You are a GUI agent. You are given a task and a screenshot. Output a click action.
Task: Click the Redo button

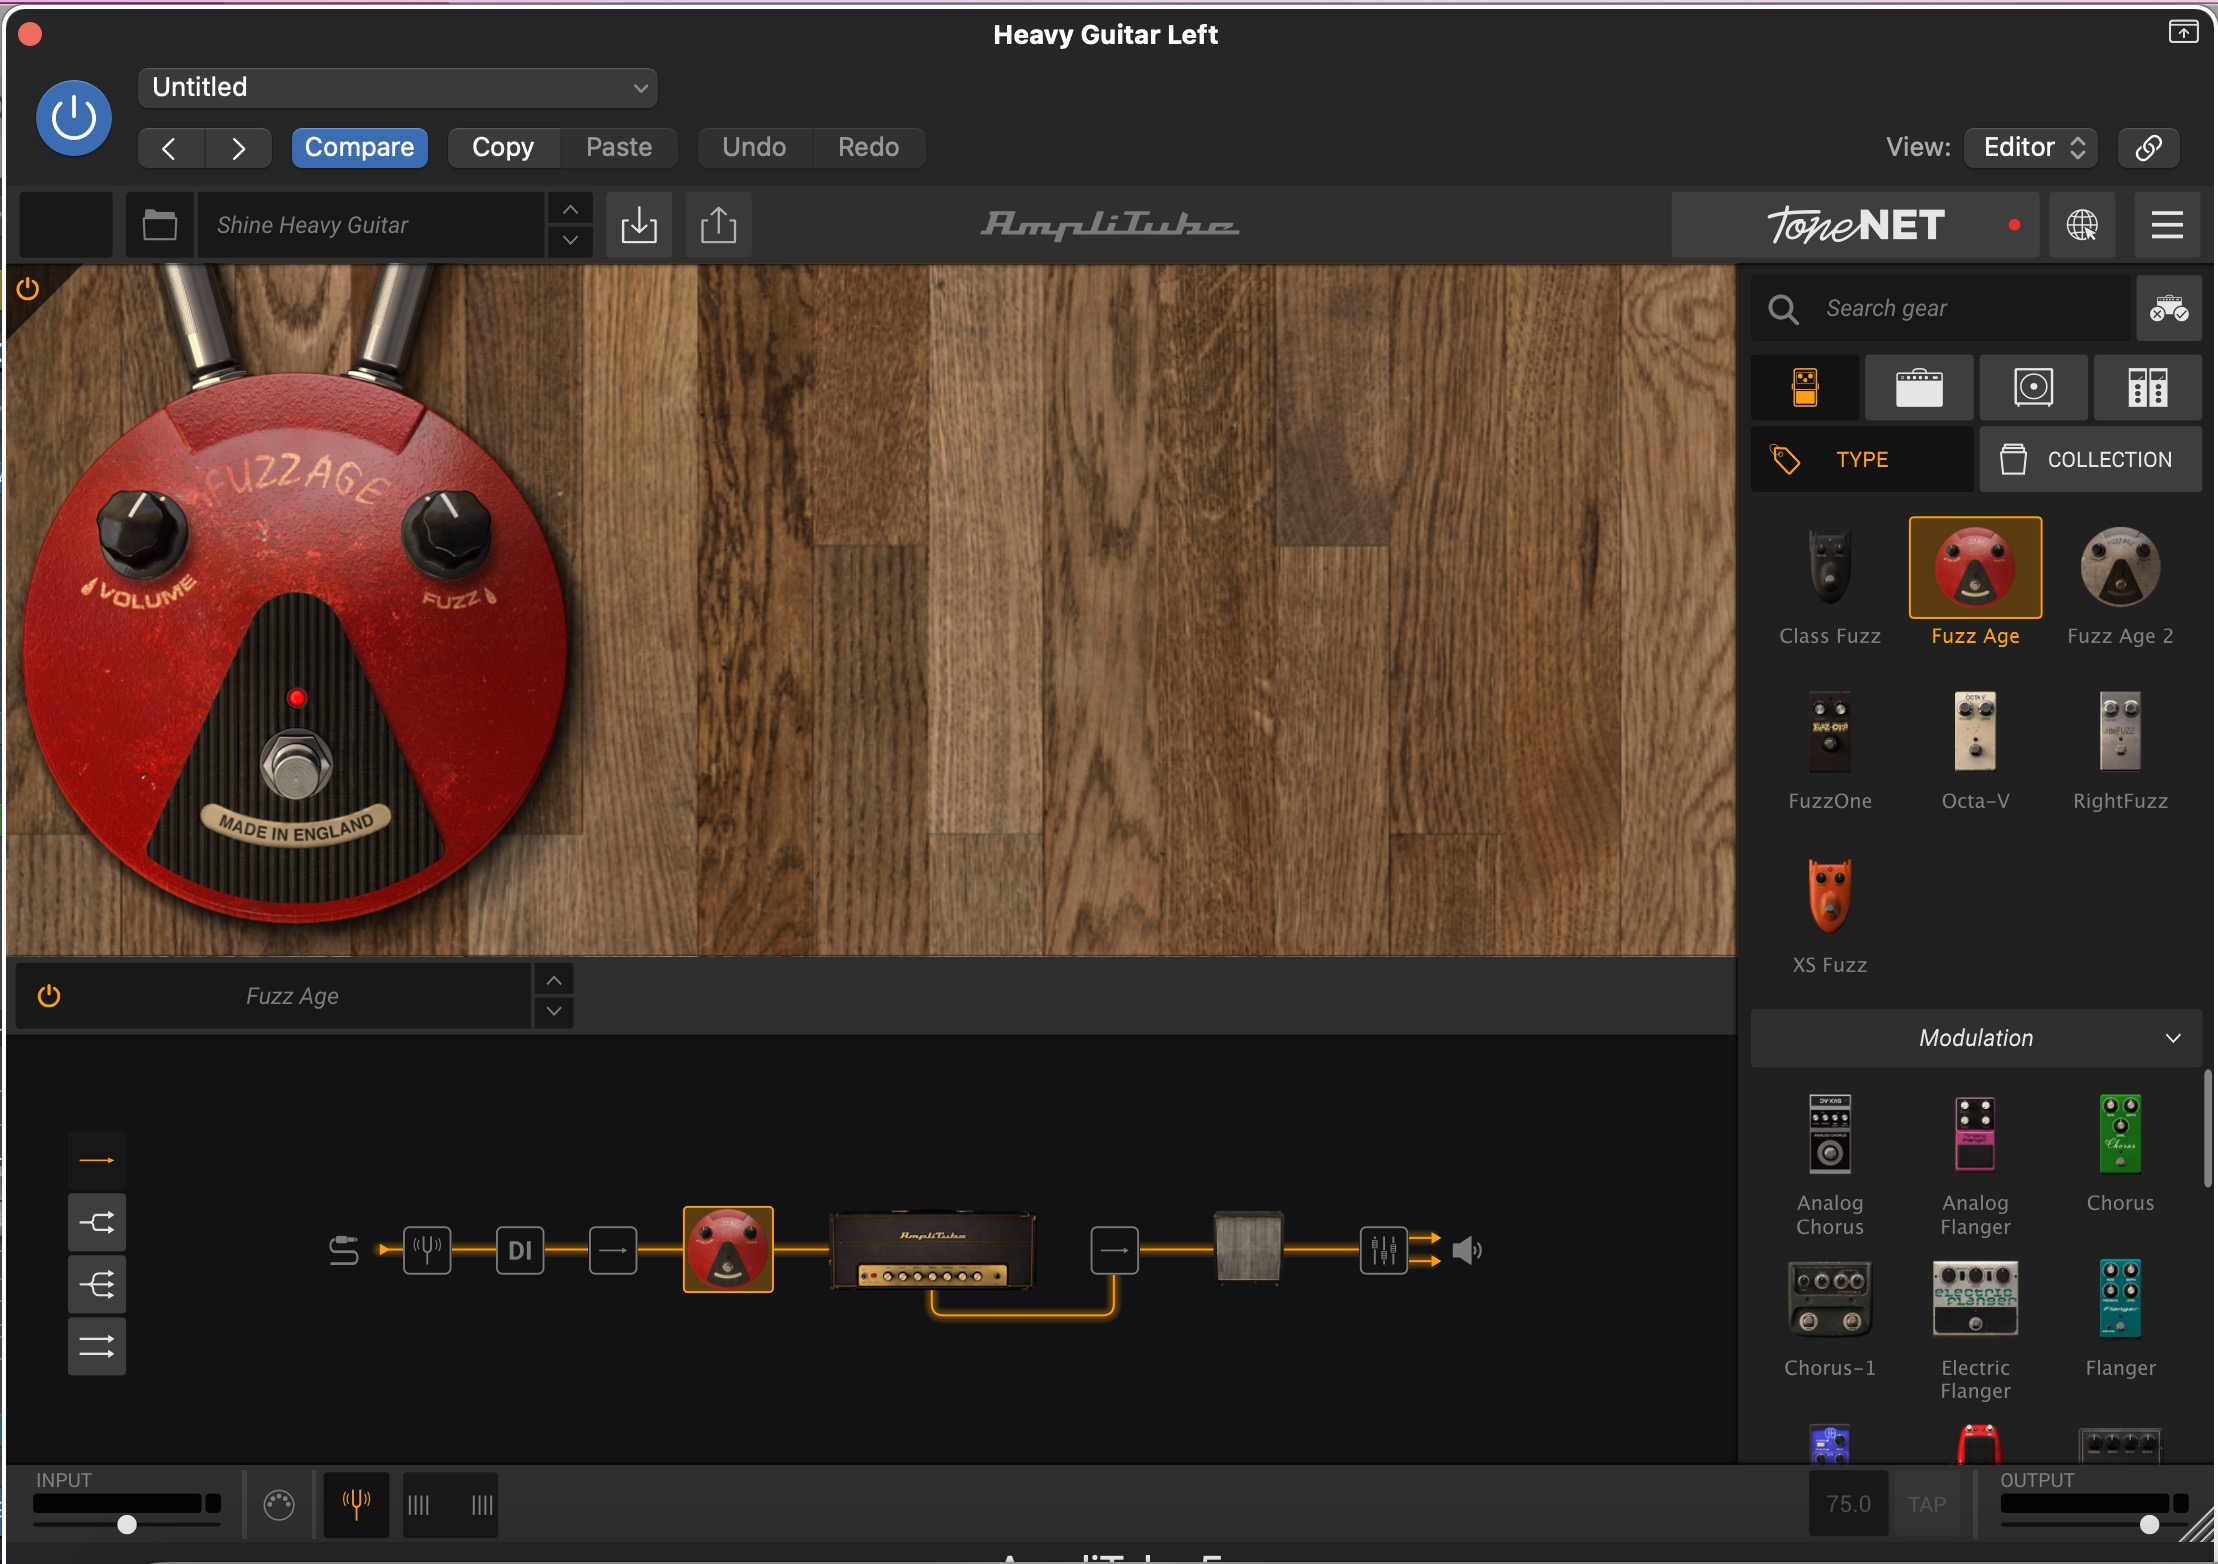click(x=868, y=147)
